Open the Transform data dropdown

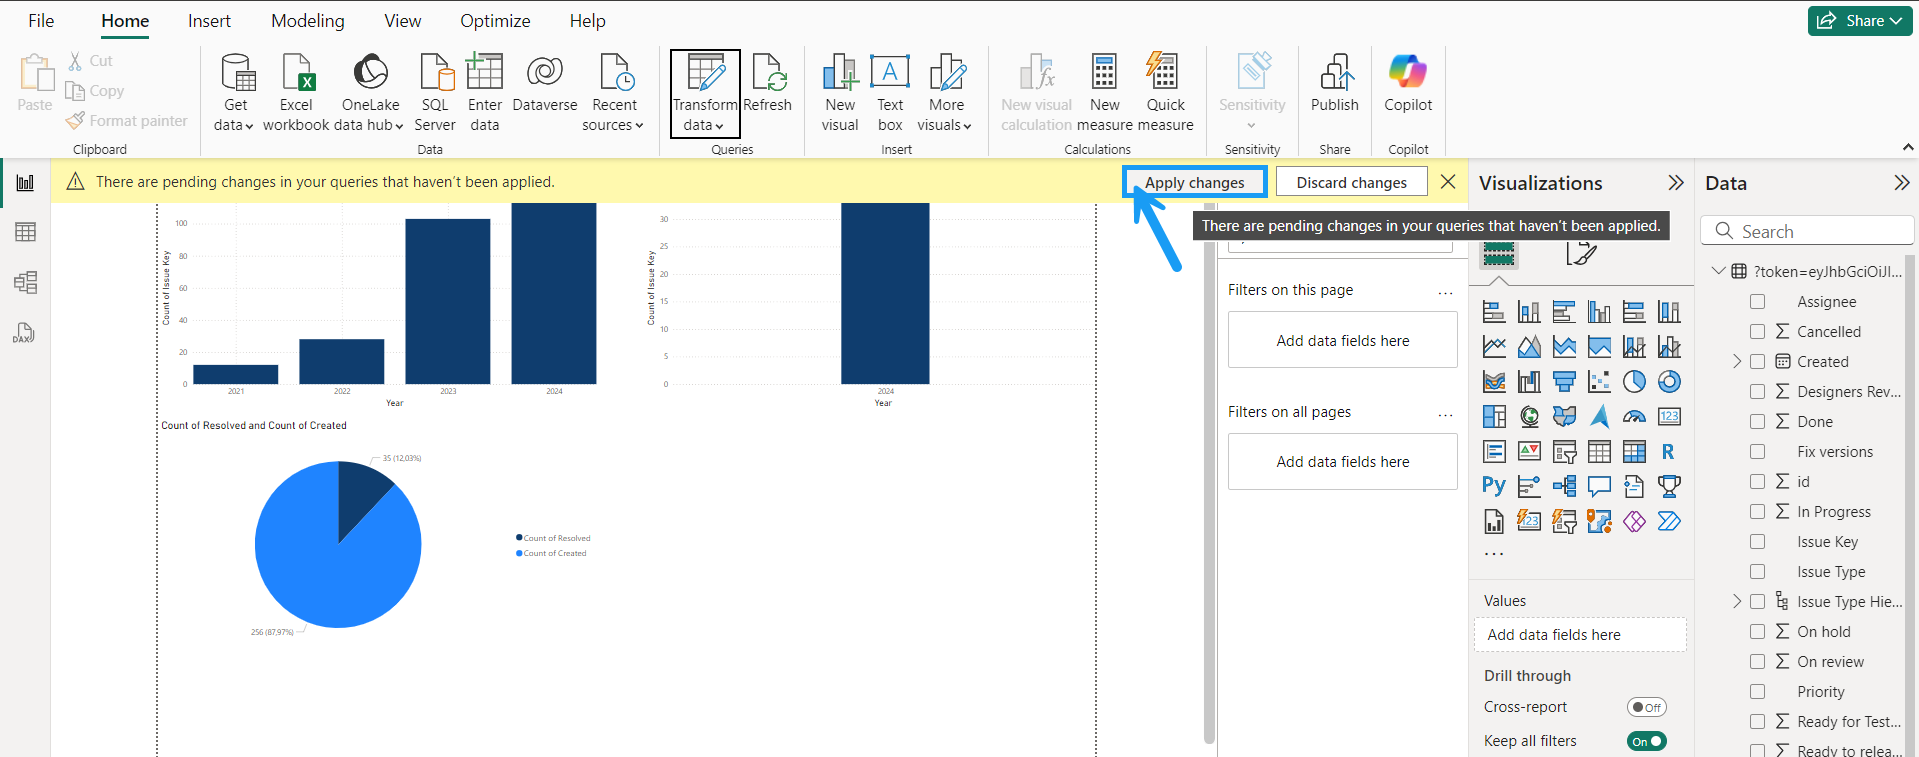click(x=704, y=125)
